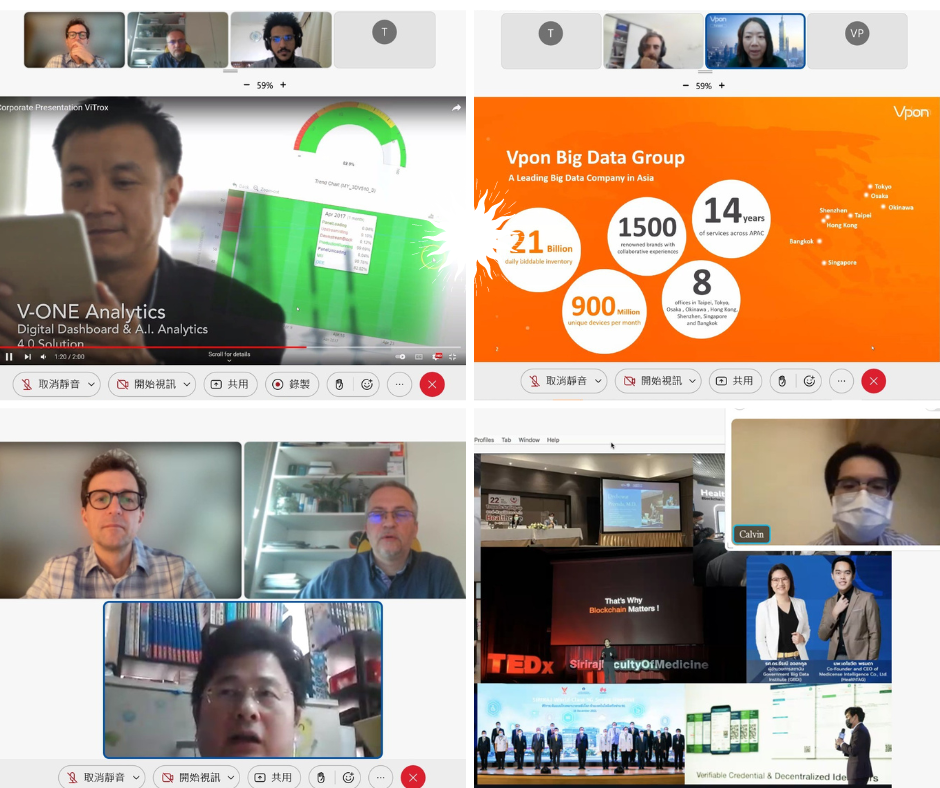
Task: End the ViTrox meeting with red X
Action: tap(432, 384)
